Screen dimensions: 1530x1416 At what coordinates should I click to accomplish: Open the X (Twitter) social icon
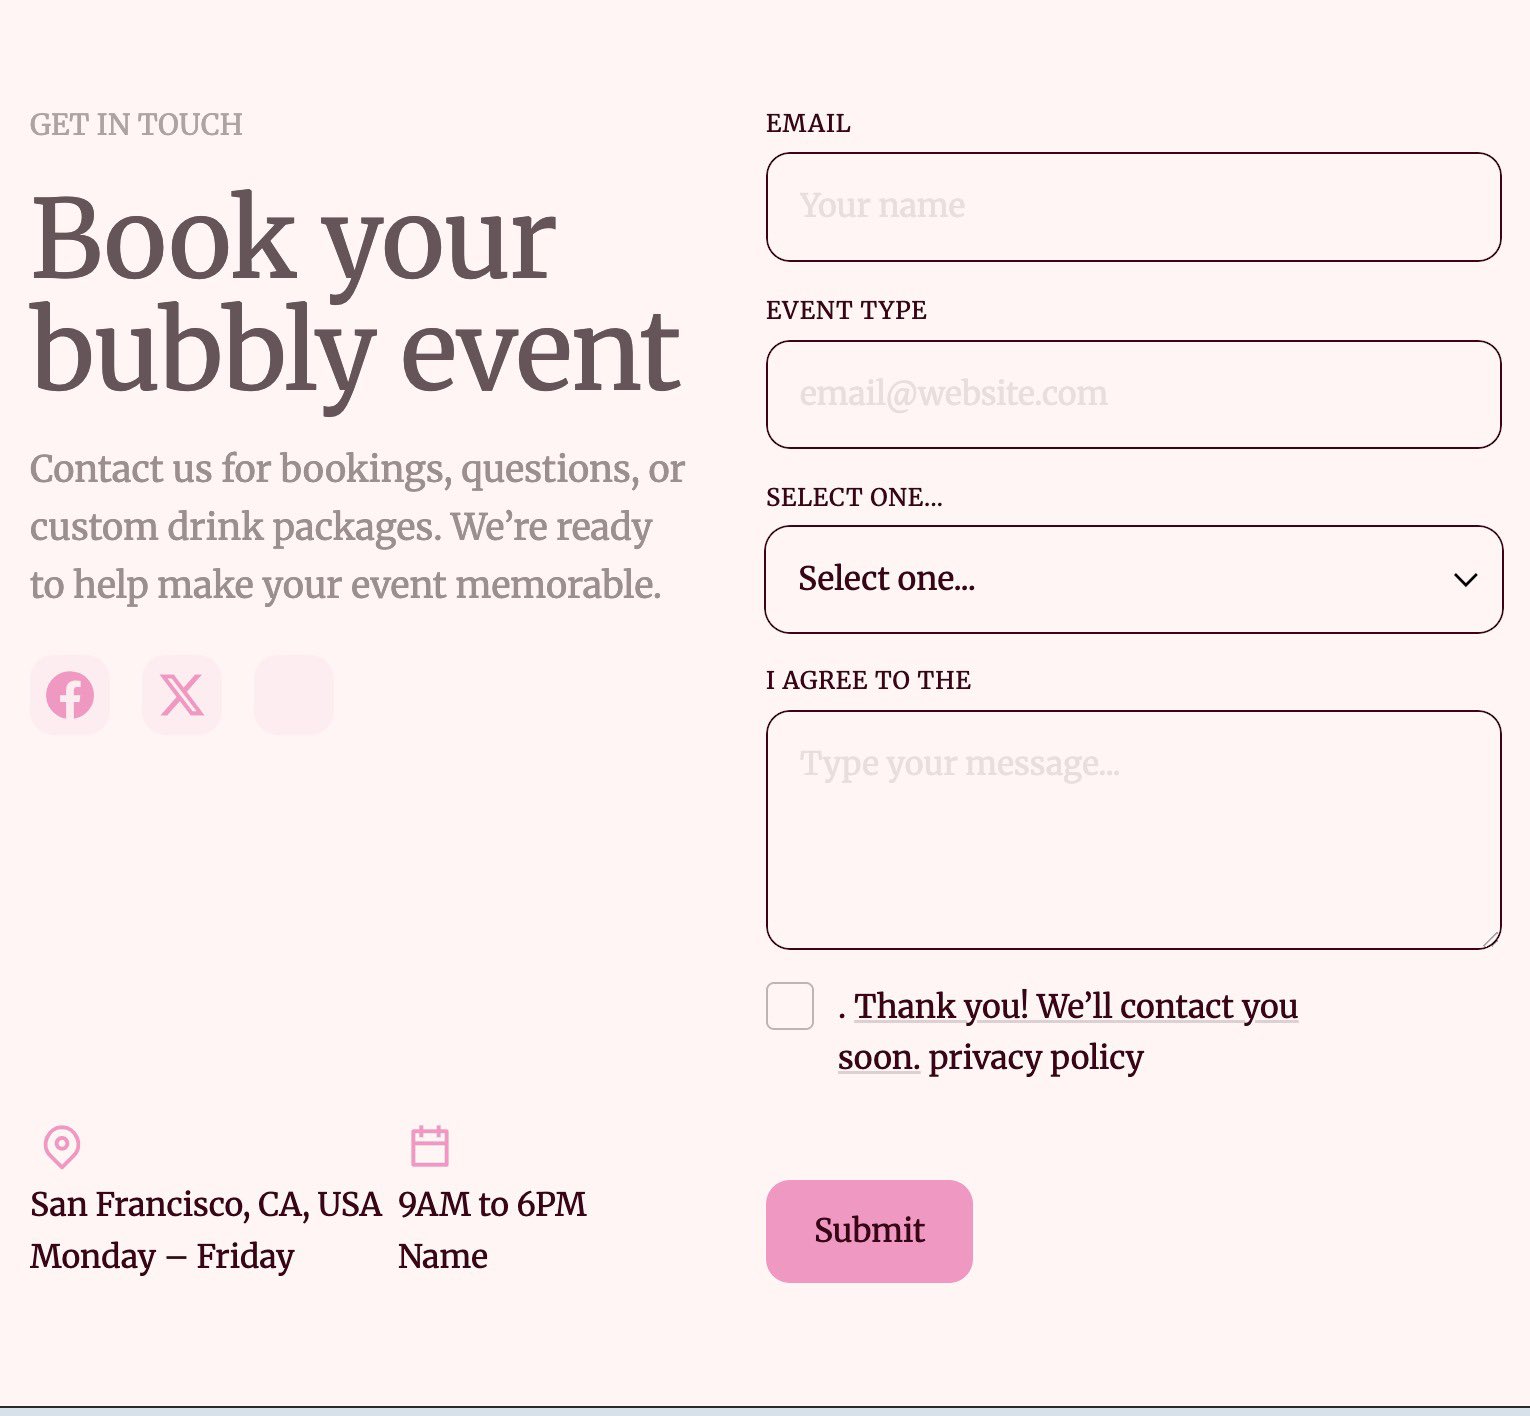[182, 695]
